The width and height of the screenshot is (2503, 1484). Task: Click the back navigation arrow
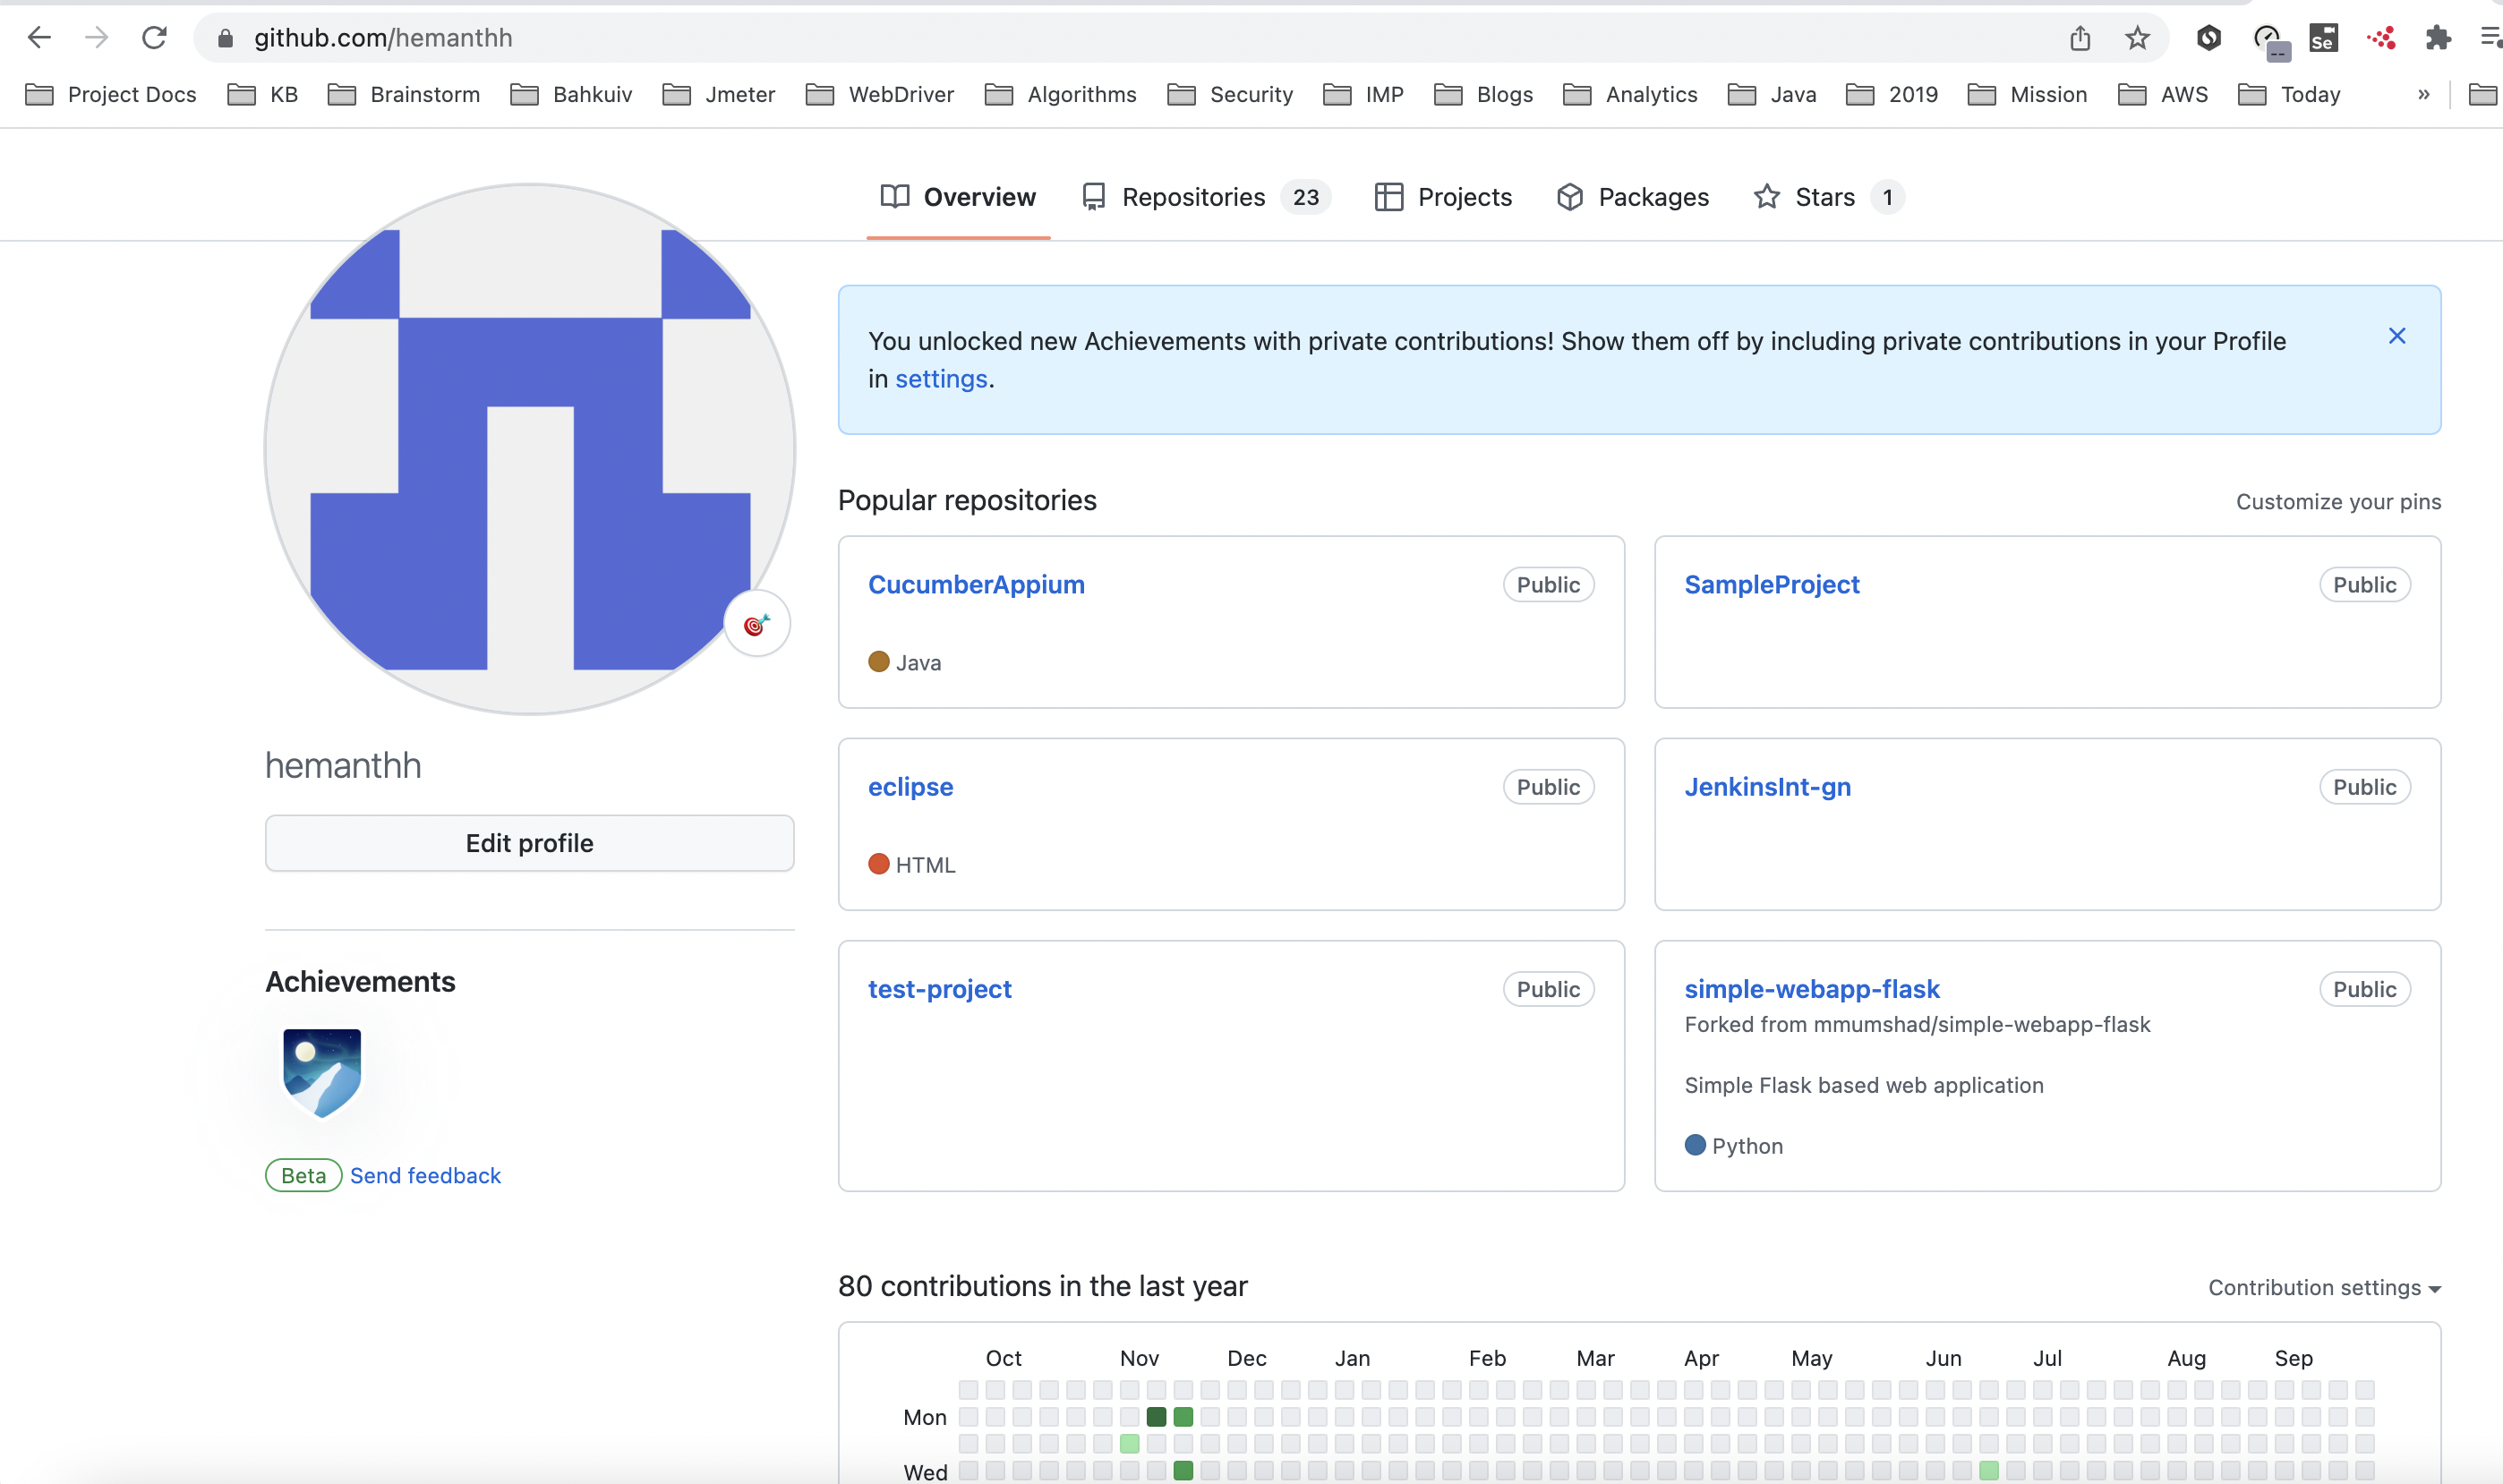tap(40, 37)
